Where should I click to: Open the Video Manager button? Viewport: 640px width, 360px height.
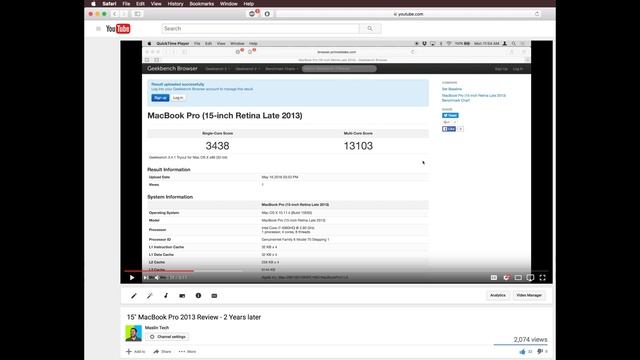point(529,295)
